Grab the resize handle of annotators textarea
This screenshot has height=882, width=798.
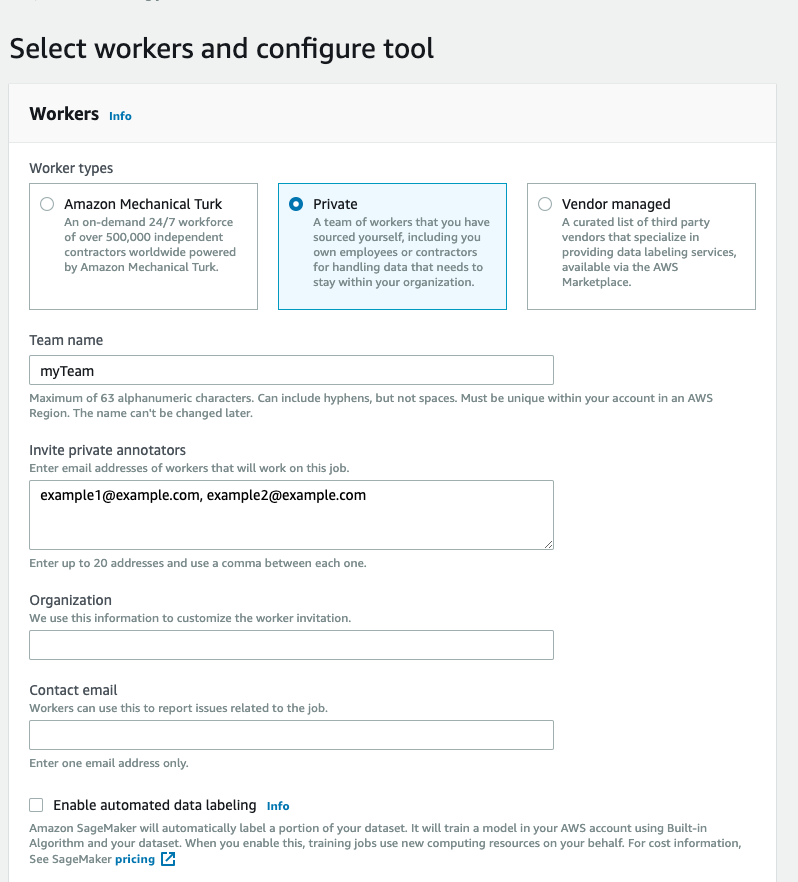click(x=547, y=543)
